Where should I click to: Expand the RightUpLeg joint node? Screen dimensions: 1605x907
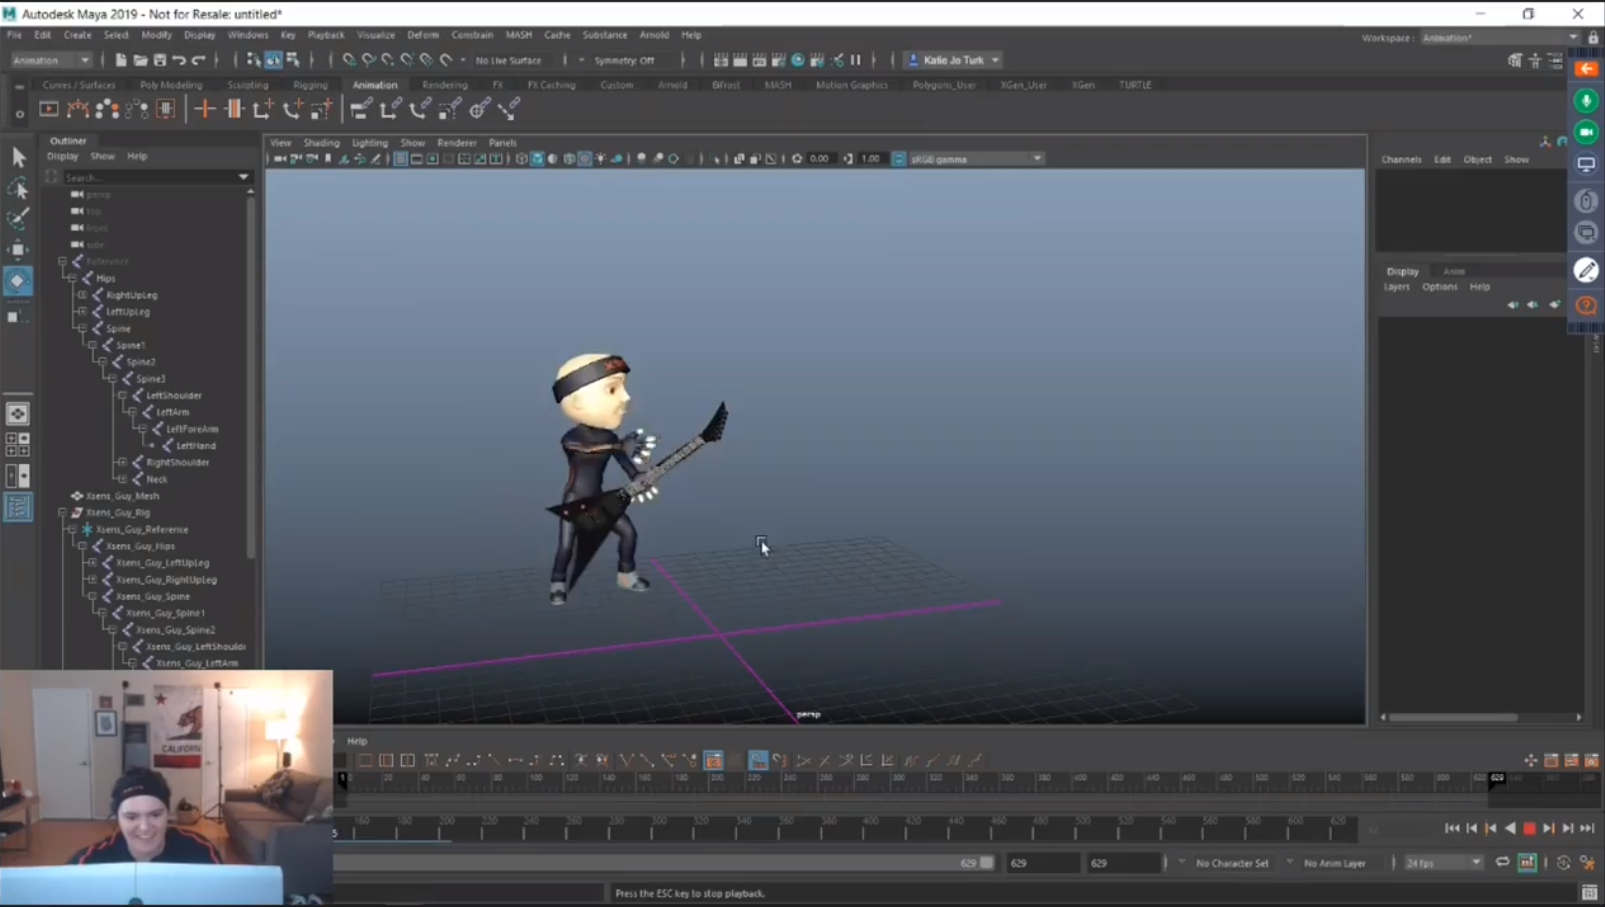(x=82, y=295)
